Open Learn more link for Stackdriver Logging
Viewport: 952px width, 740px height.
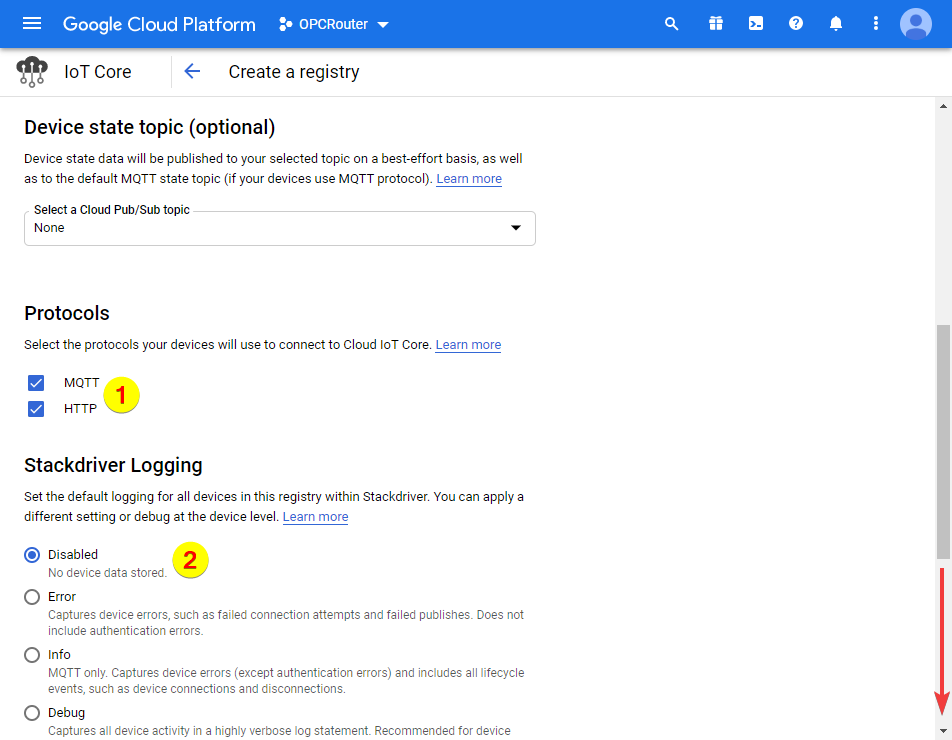pyautogui.click(x=315, y=517)
